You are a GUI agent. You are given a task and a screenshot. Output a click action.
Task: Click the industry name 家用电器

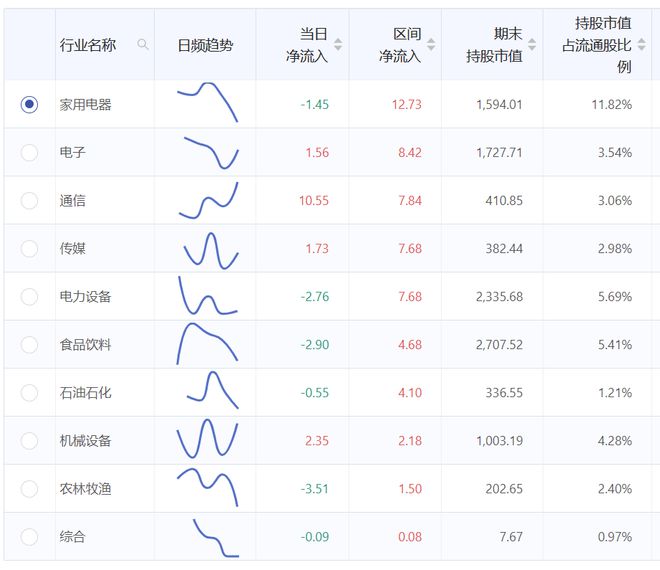pyautogui.click(x=85, y=104)
